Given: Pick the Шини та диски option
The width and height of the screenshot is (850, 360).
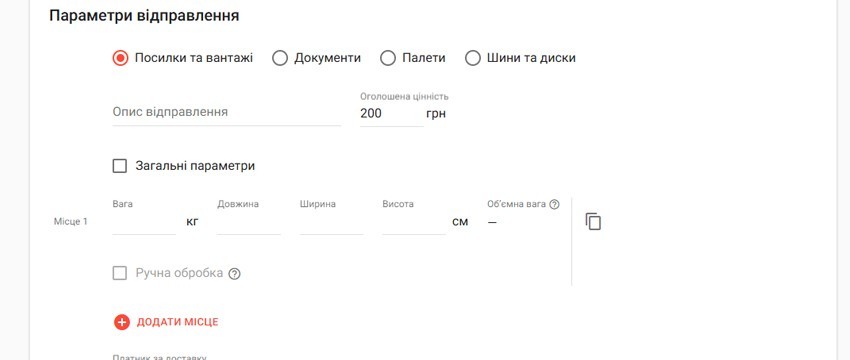Looking at the screenshot, I should [x=473, y=58].
